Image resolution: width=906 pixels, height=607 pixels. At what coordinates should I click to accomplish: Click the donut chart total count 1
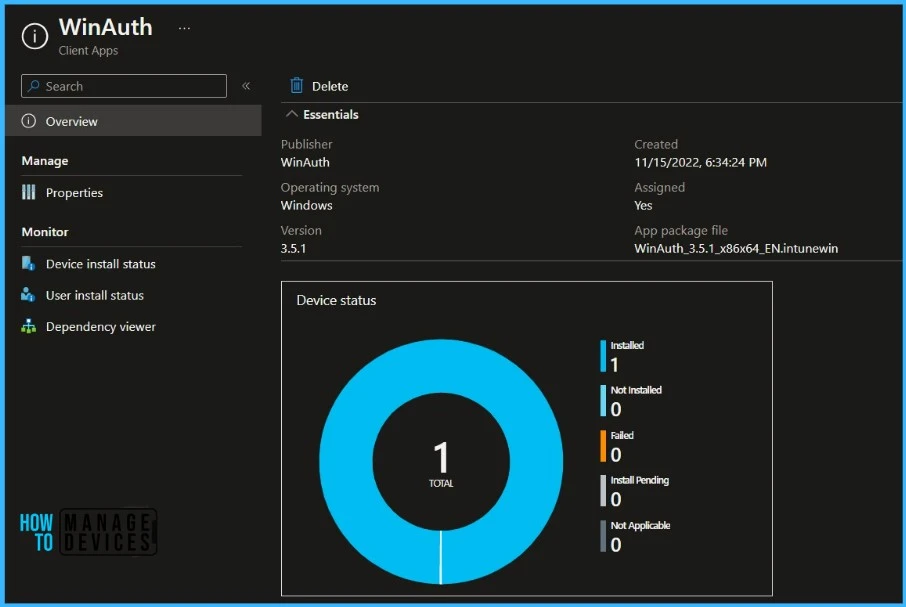point(441,457)
